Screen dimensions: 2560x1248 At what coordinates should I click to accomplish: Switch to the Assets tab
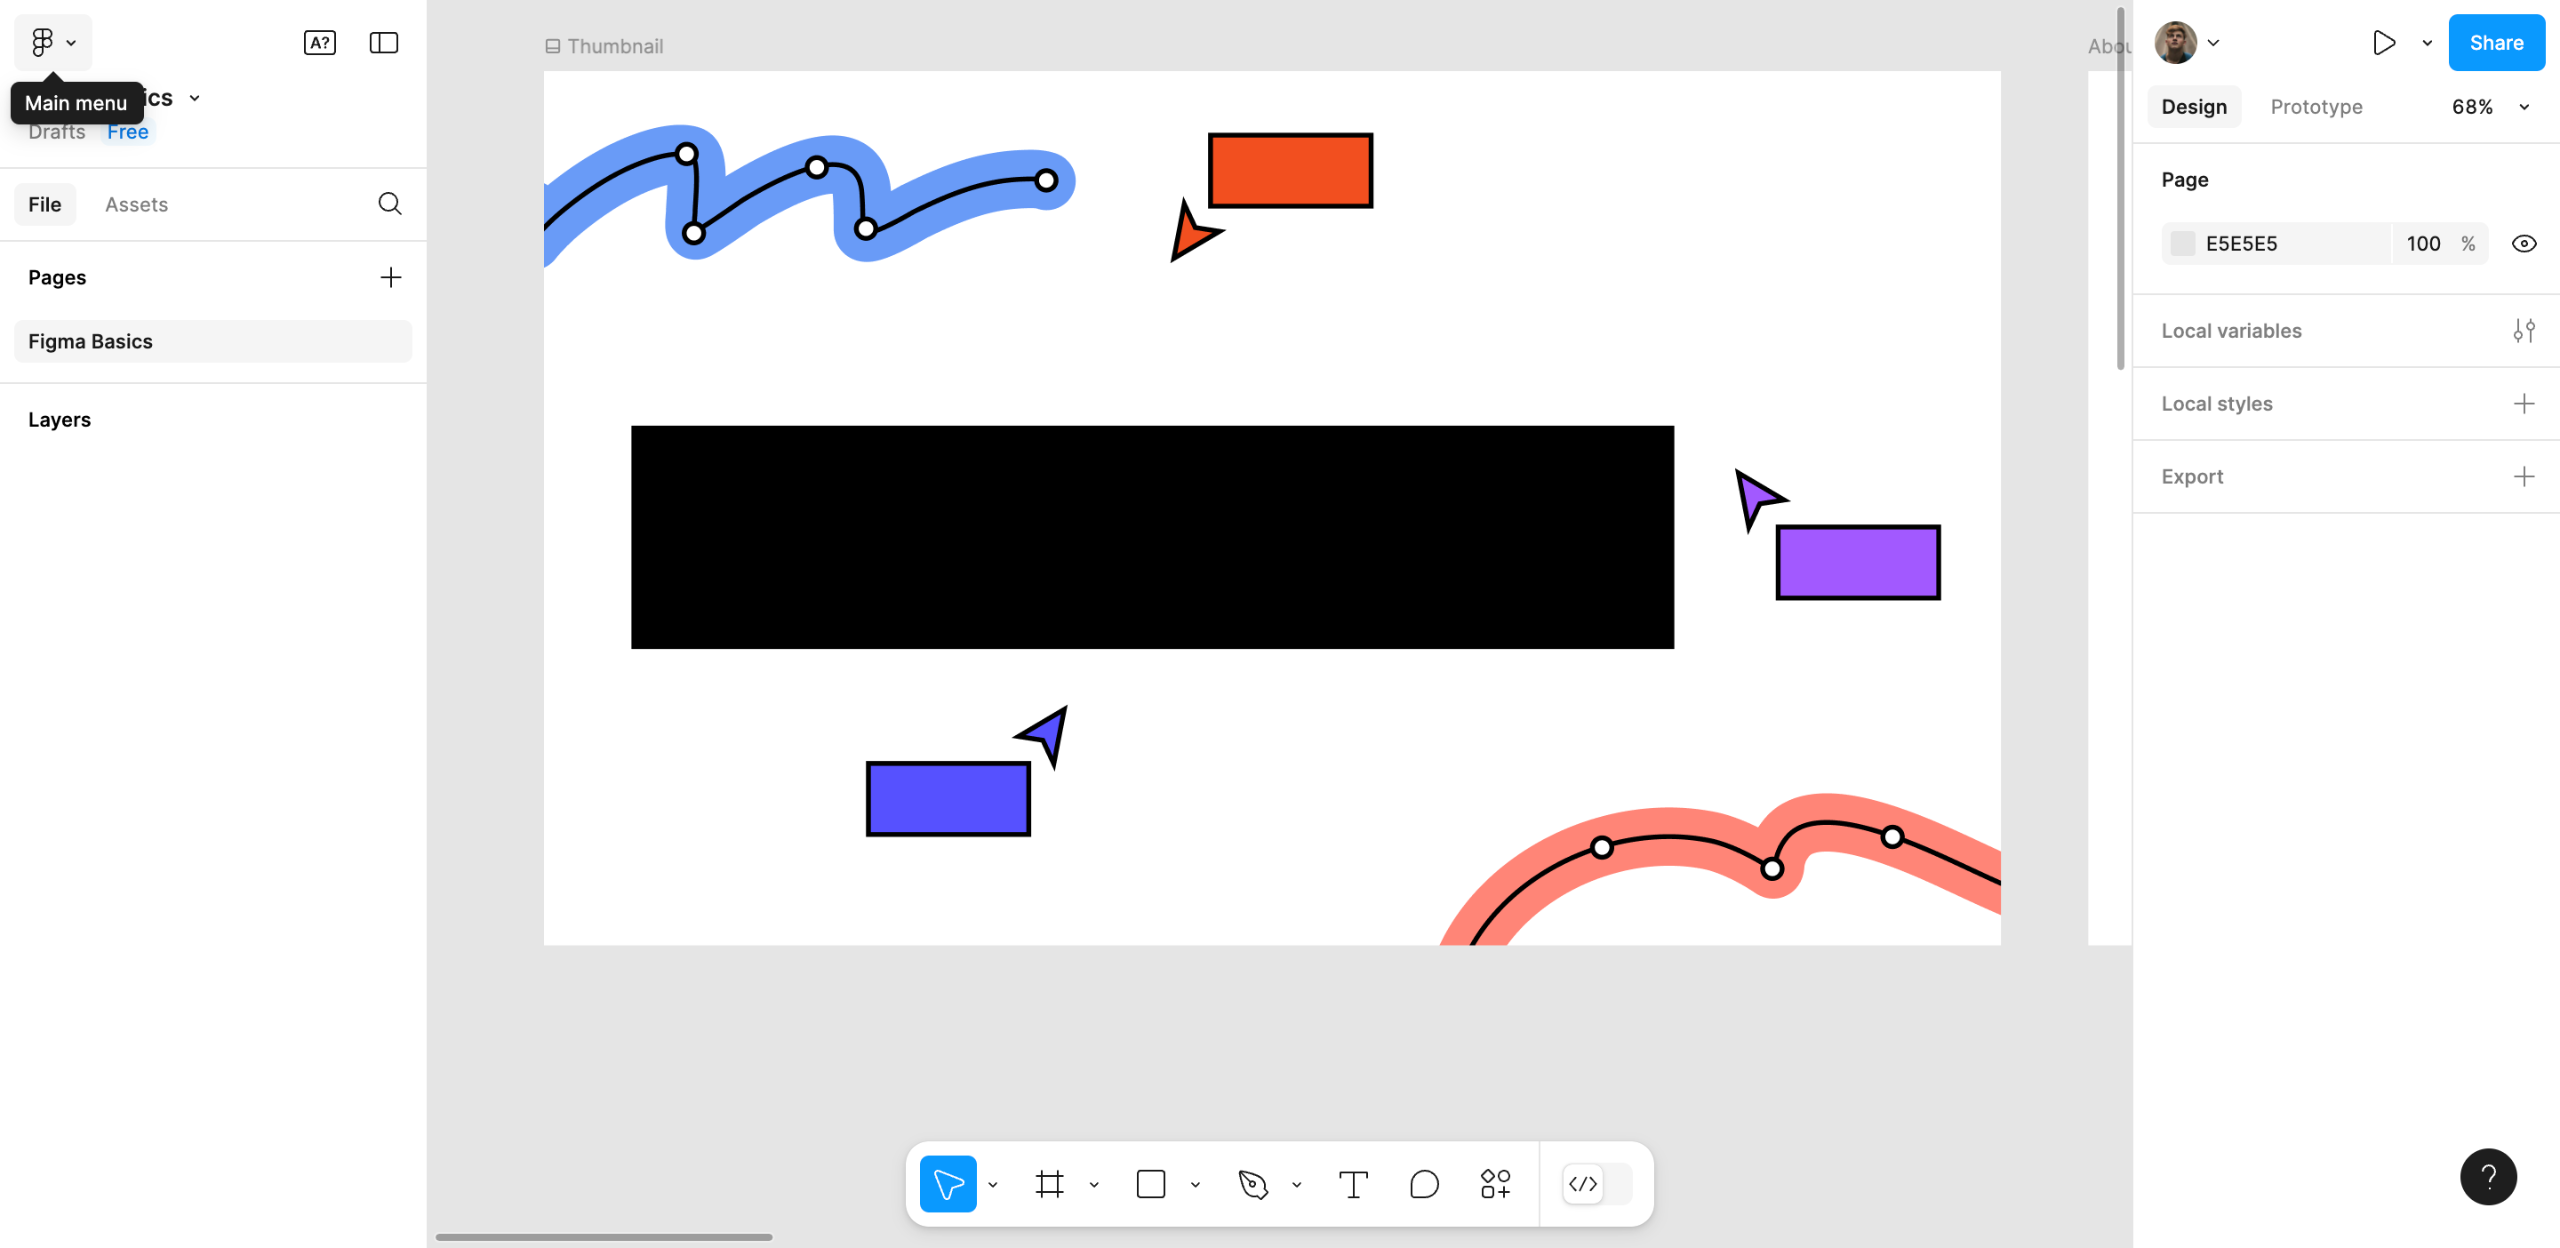(136, 205)
